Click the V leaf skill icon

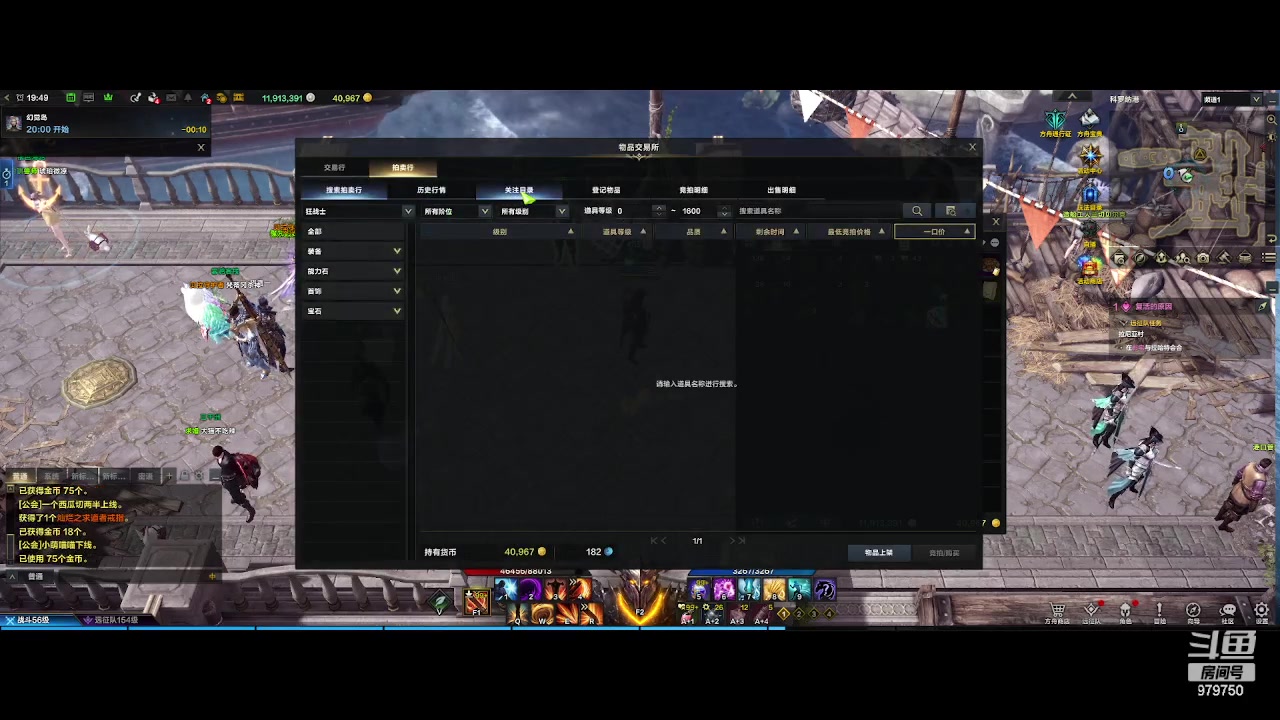pos(440,603)
